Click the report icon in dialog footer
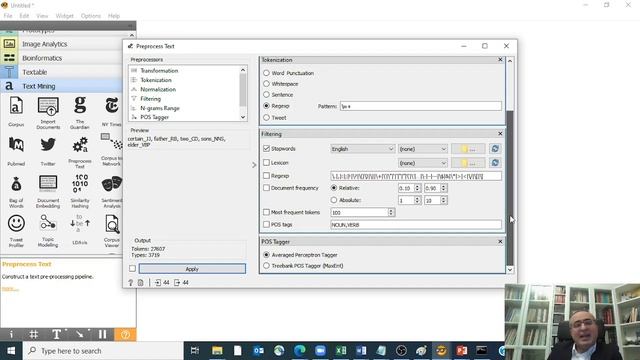Image resolution: width=640 pixels, height=360 pixels. (x=140, y=282)
